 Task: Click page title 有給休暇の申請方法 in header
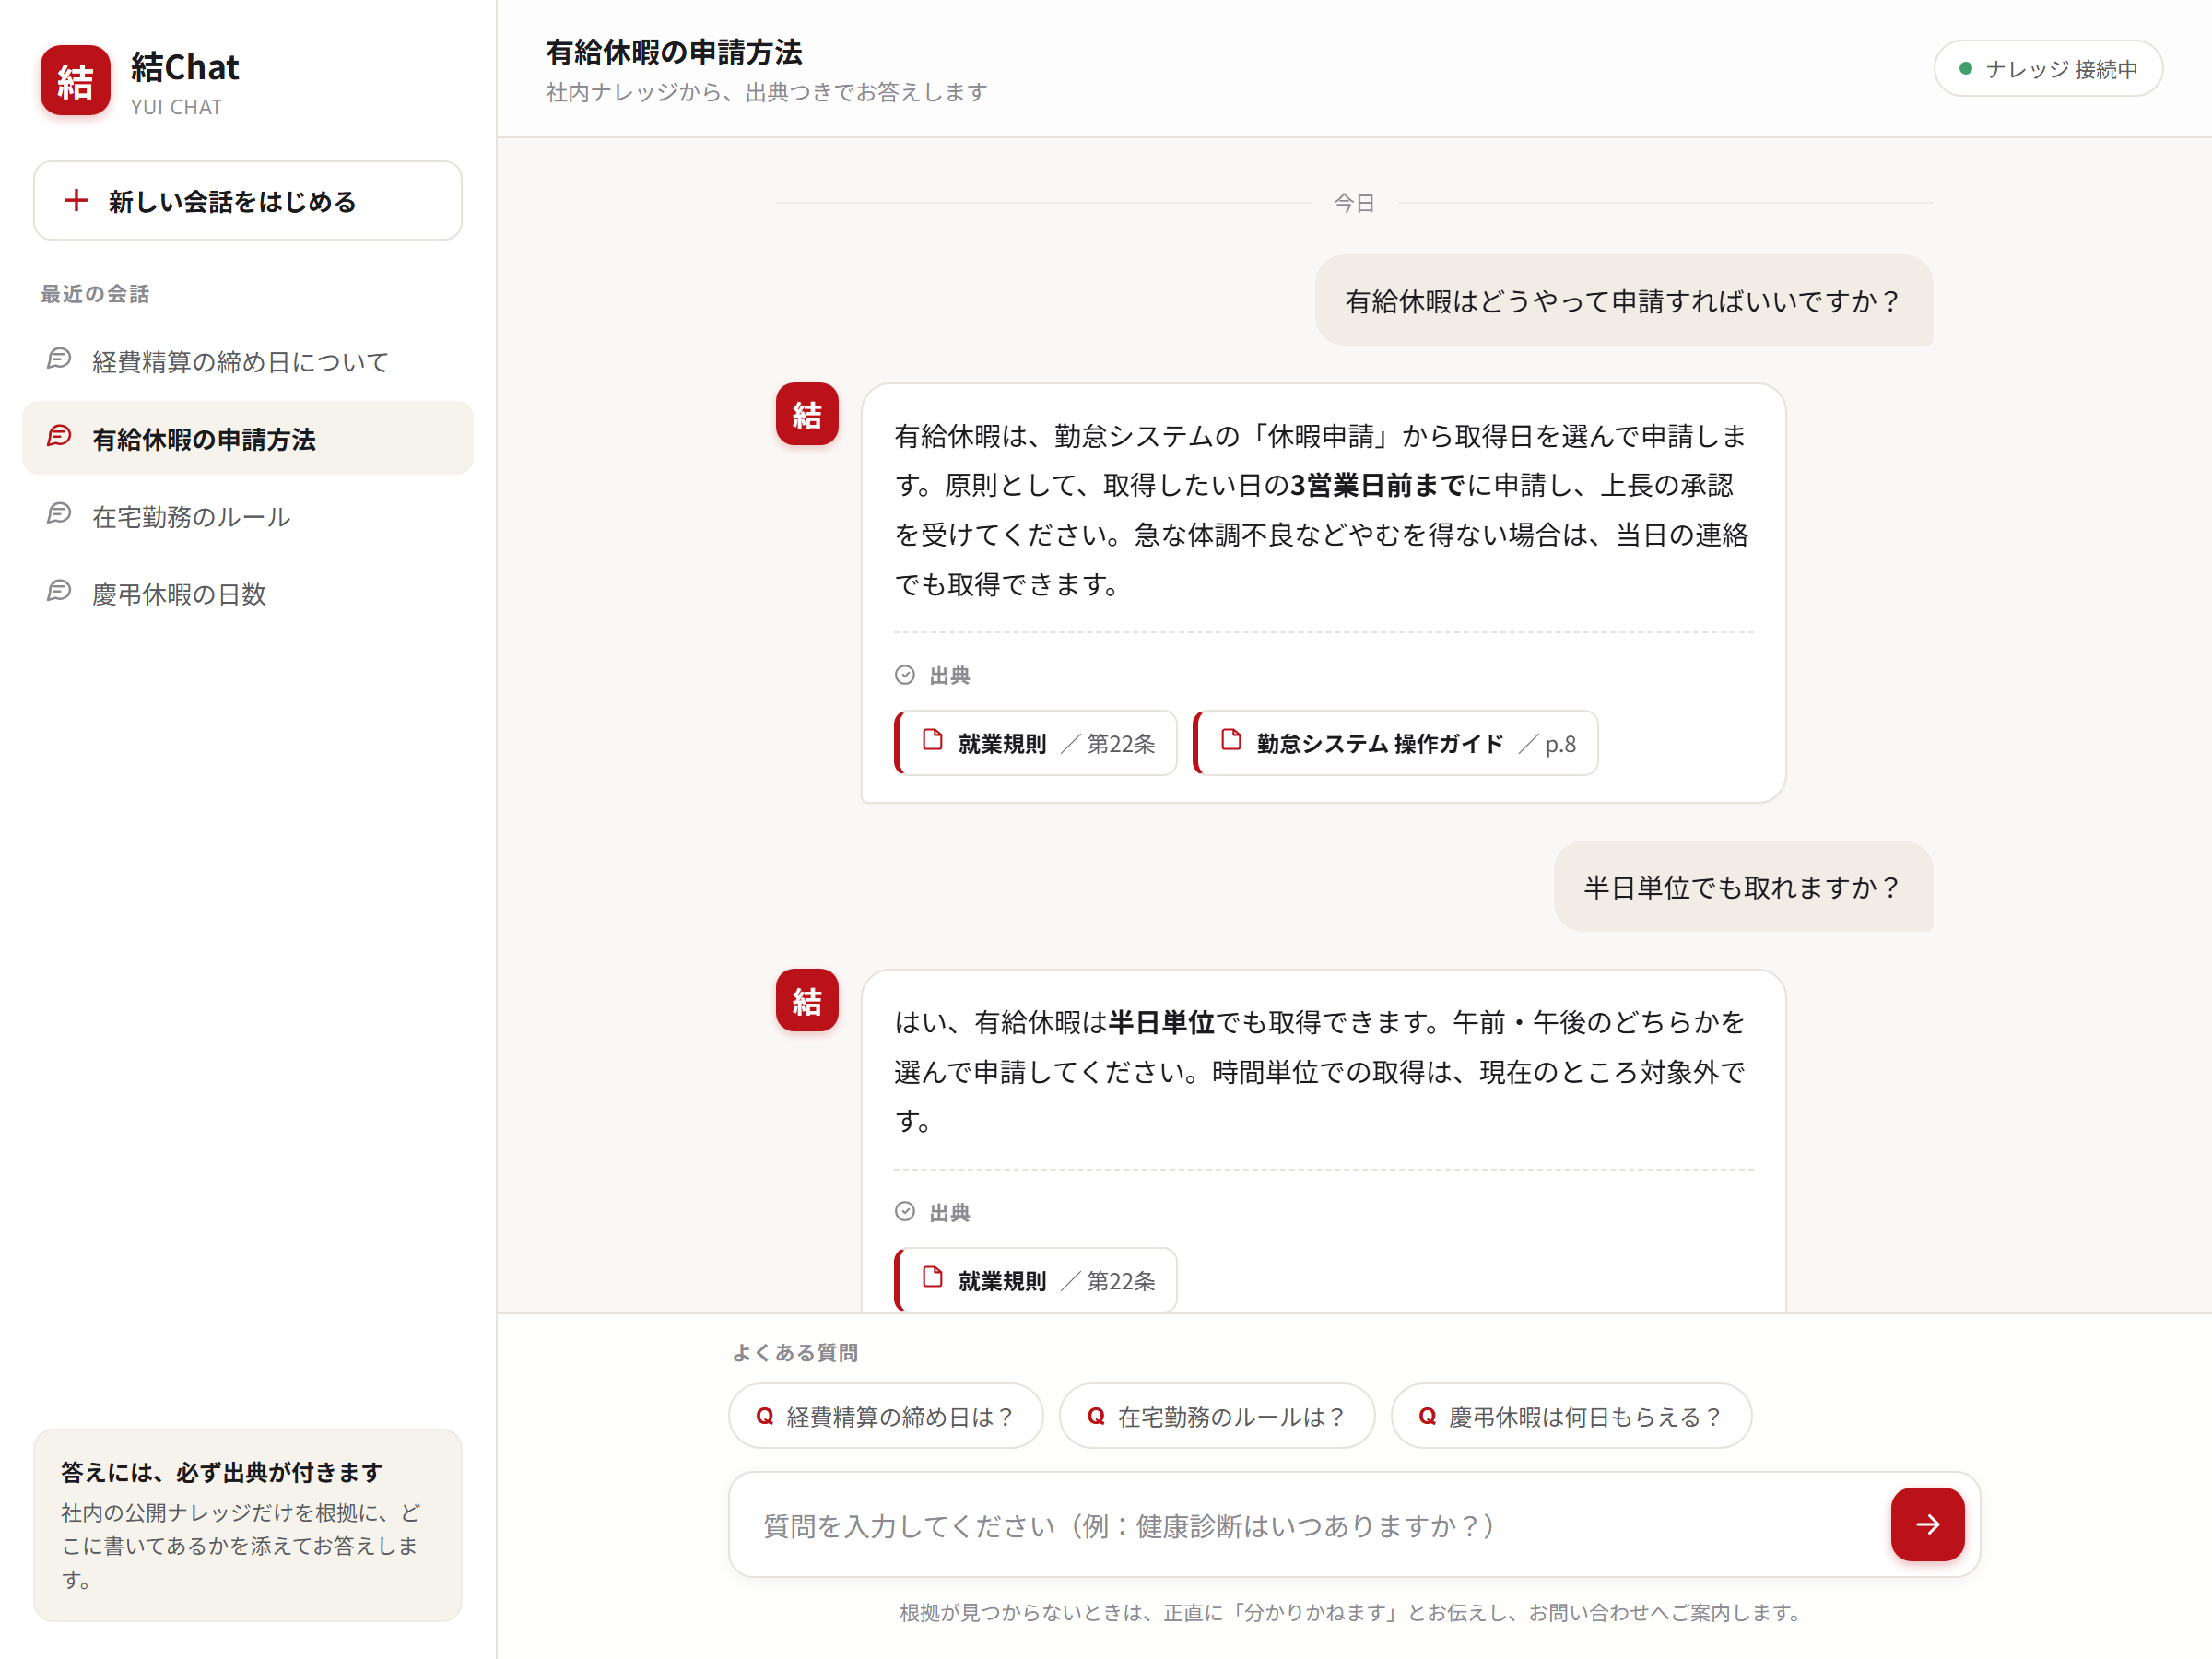tap(674, 52)
